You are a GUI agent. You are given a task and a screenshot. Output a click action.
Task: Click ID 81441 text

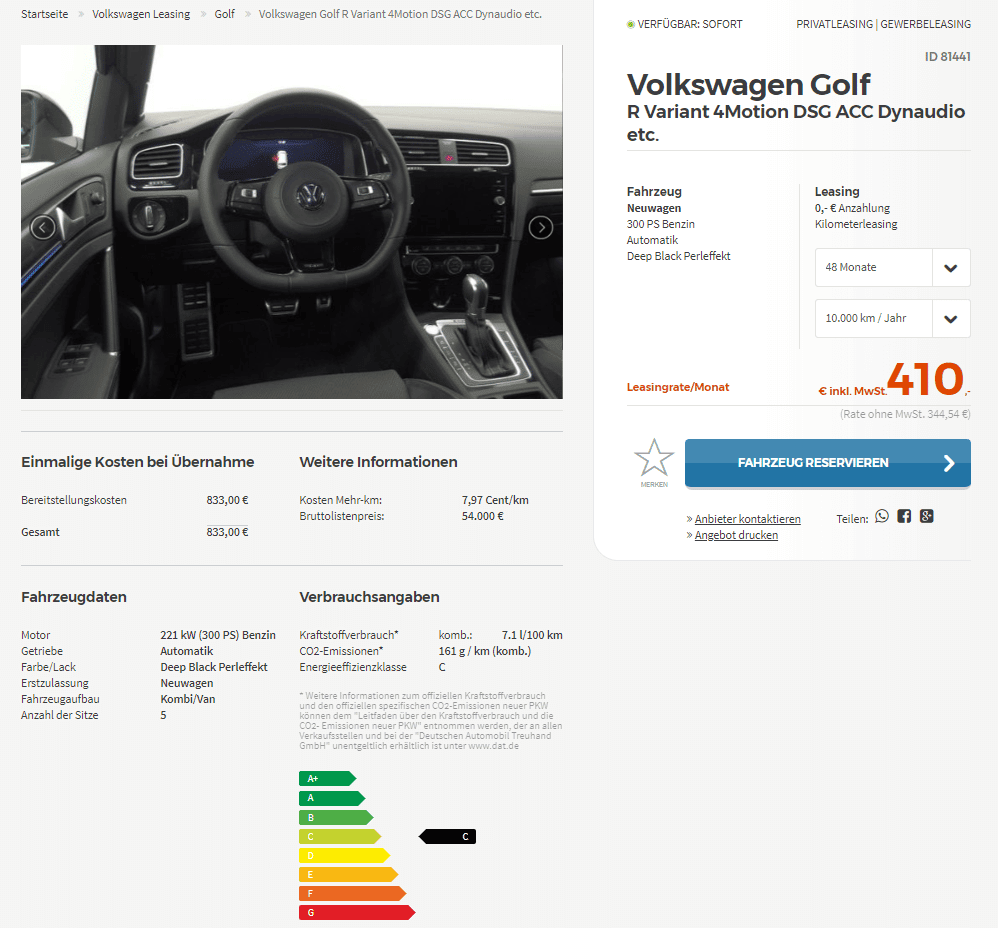coord(947,57)
